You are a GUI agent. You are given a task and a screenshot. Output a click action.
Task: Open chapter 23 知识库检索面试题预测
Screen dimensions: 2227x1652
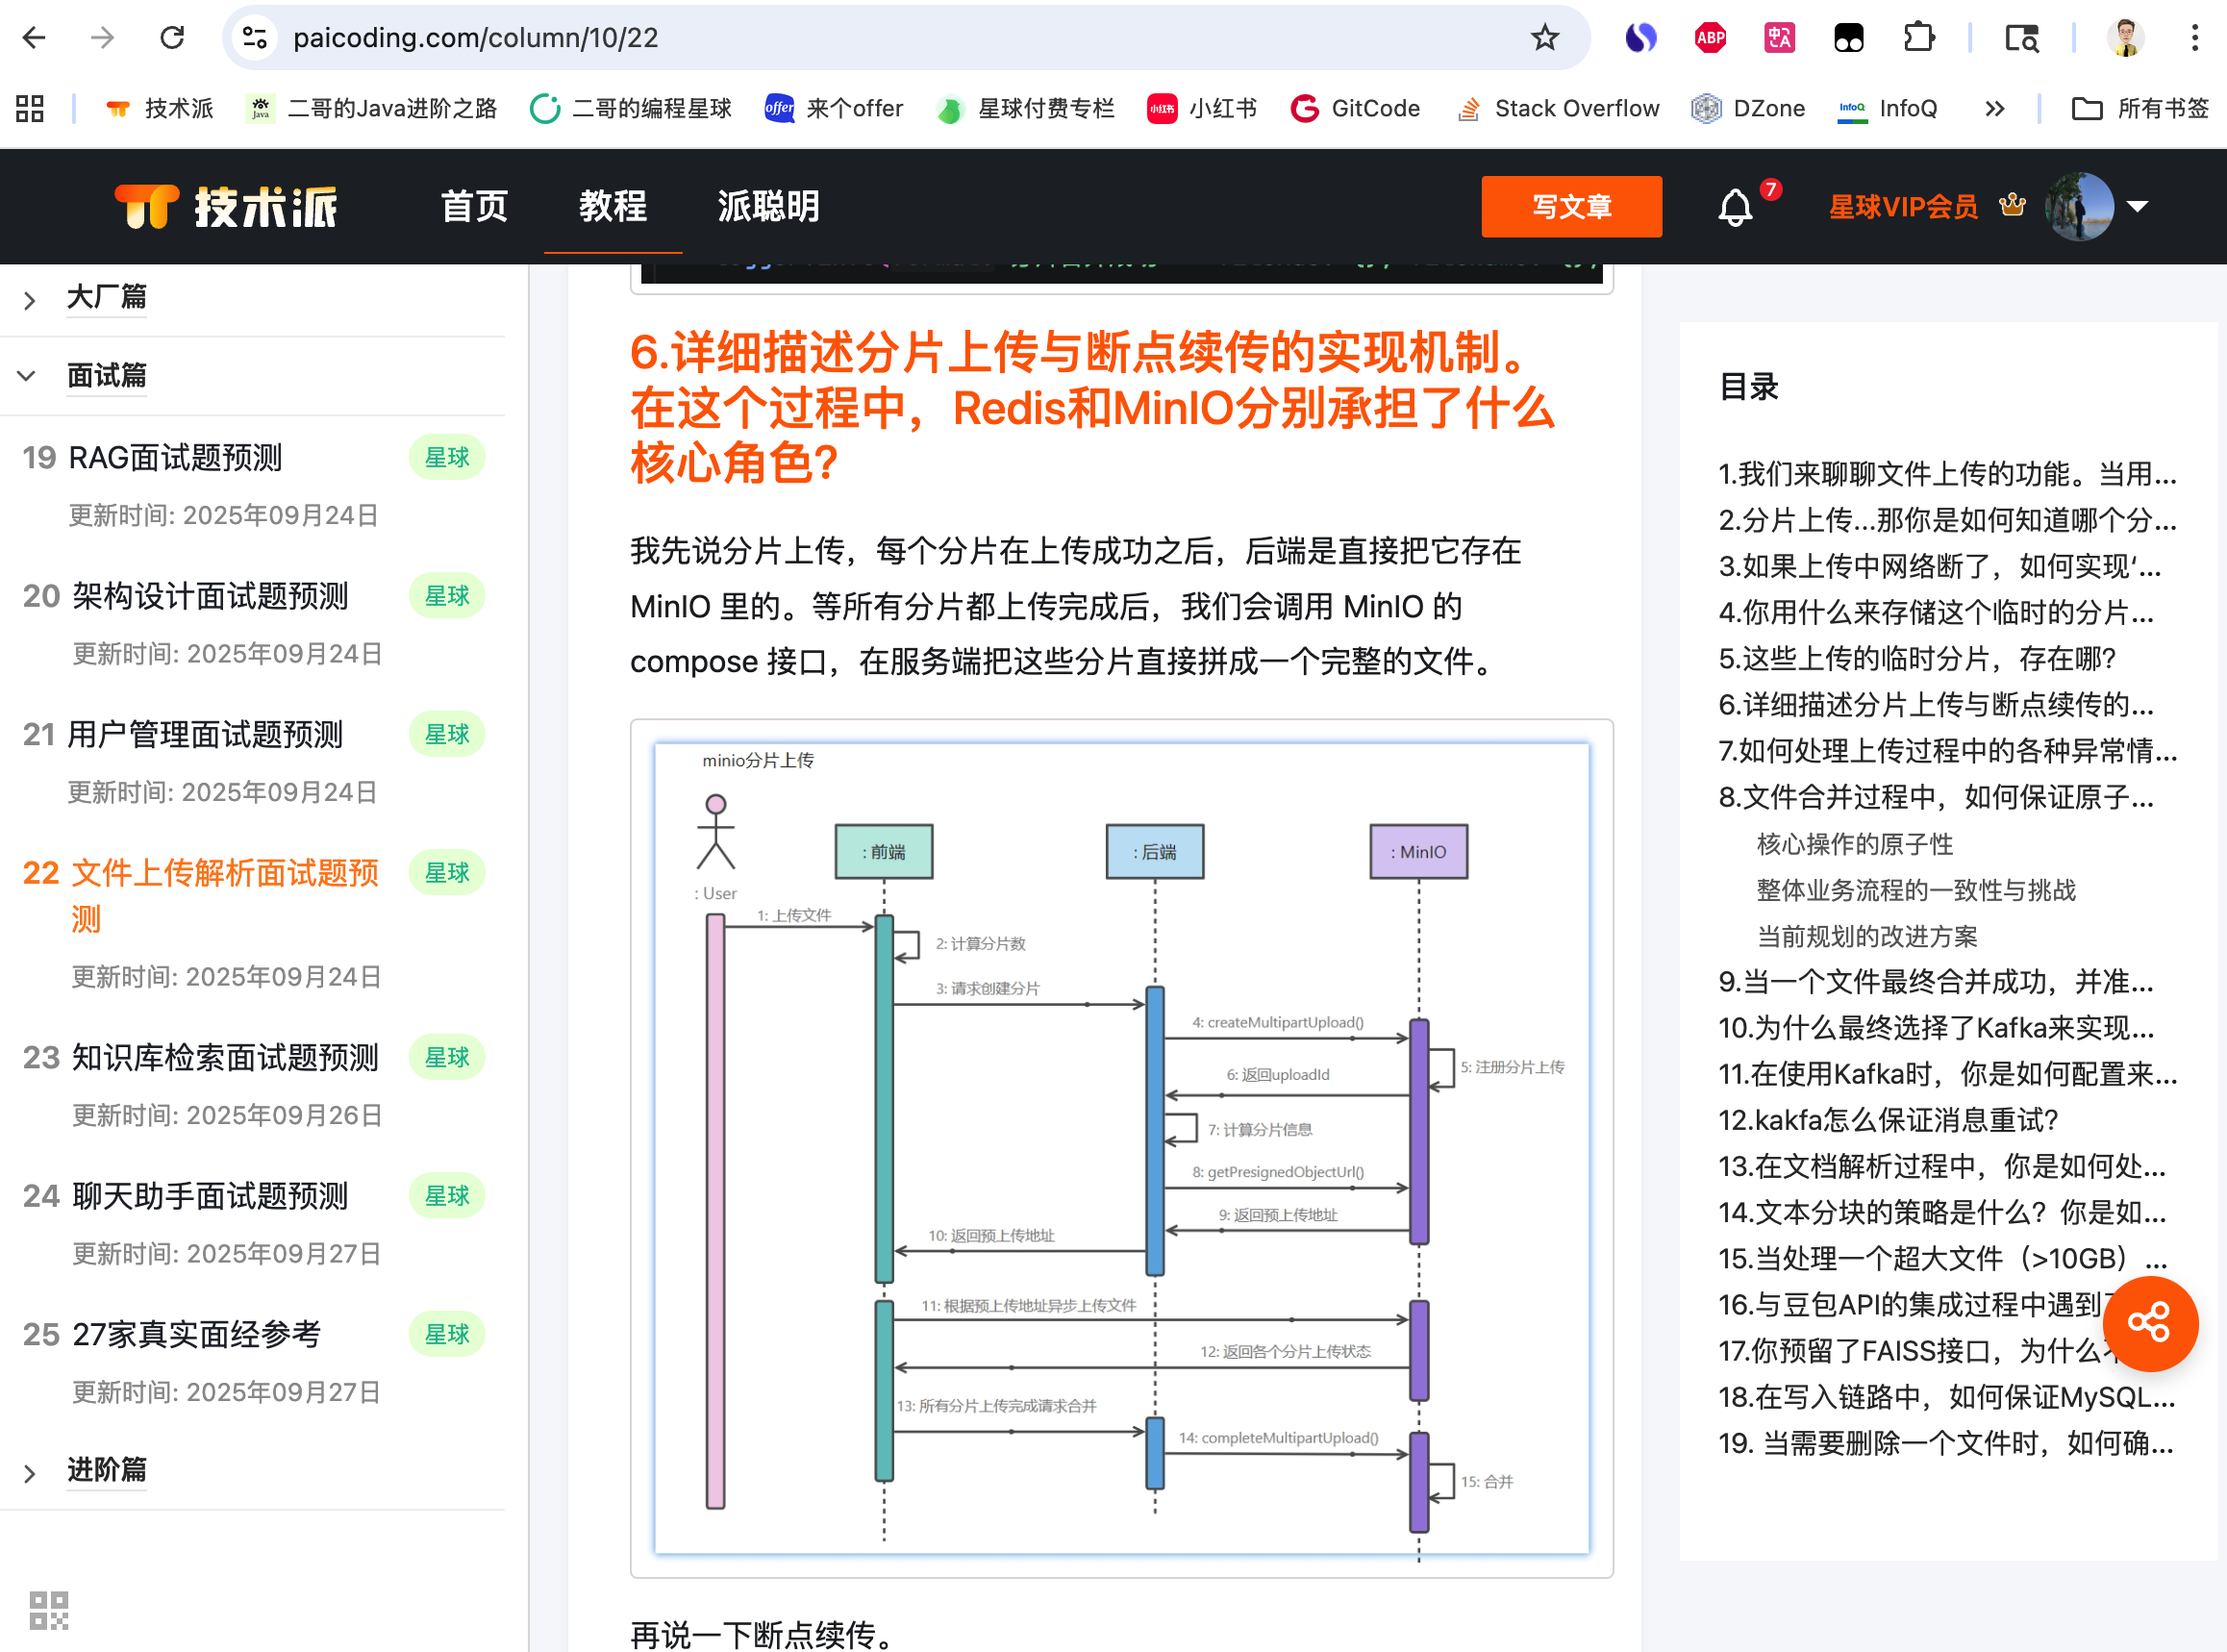pyautogui.click(x=225, y=1057)
